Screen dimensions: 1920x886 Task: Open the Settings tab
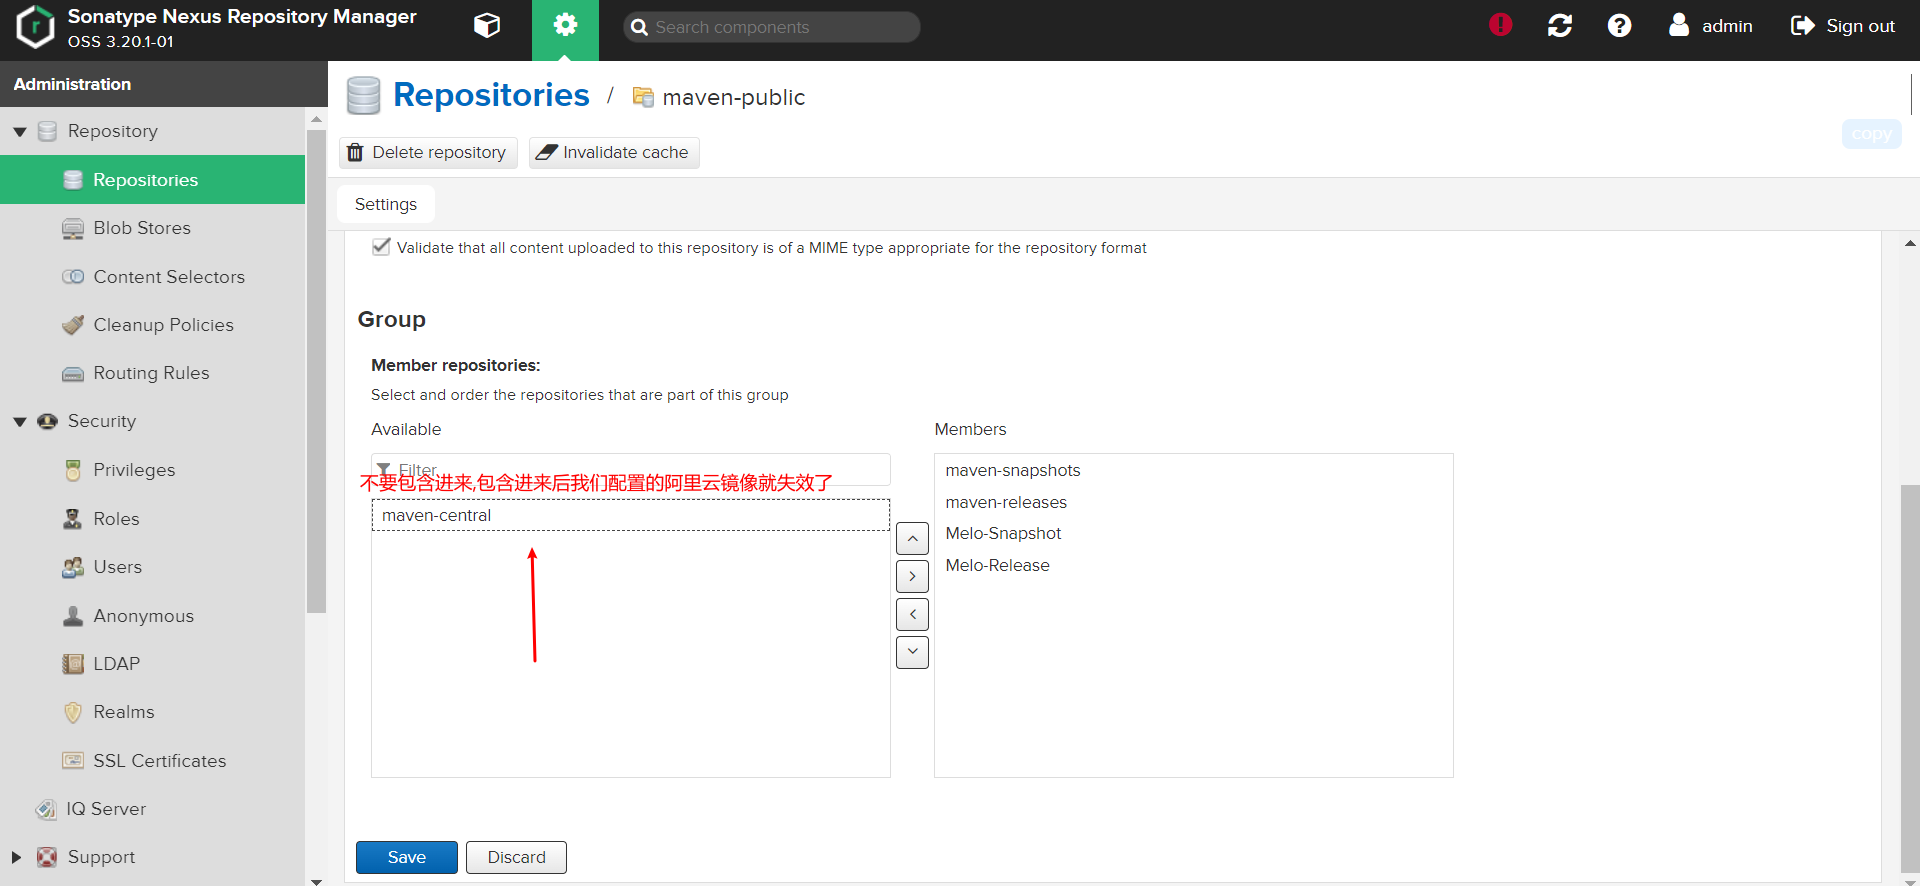coord(386,204)
